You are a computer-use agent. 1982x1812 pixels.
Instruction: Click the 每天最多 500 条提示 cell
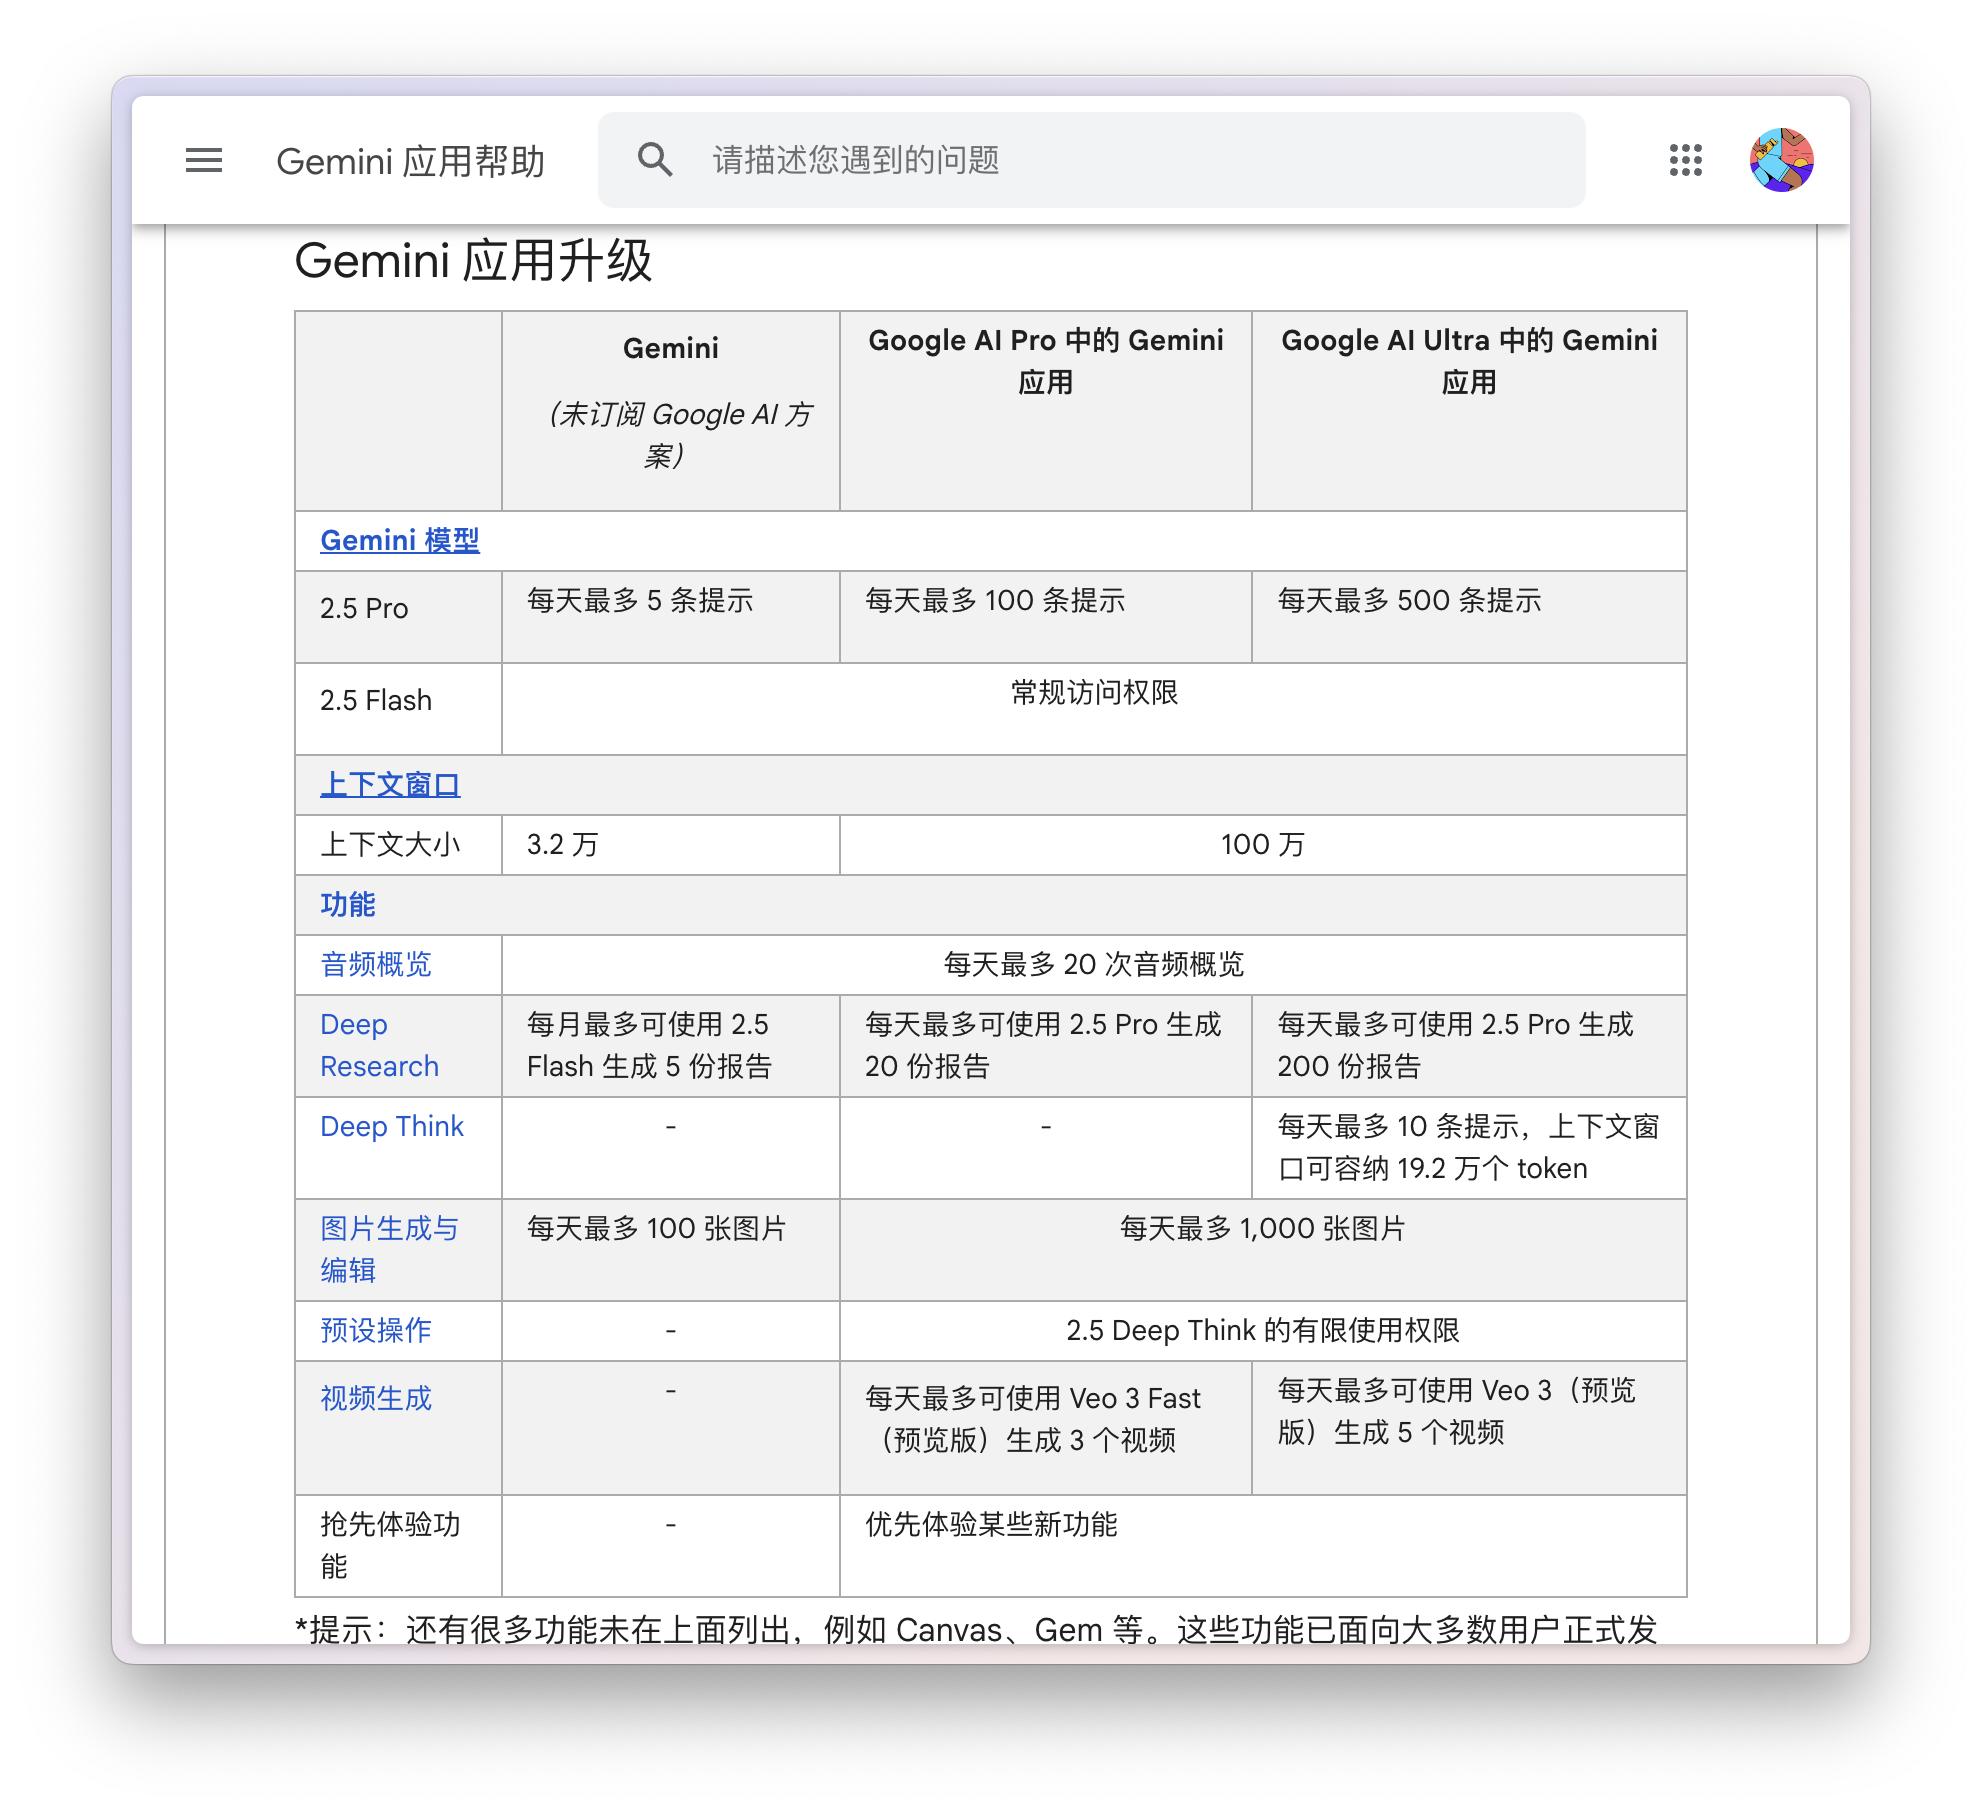1409,601
